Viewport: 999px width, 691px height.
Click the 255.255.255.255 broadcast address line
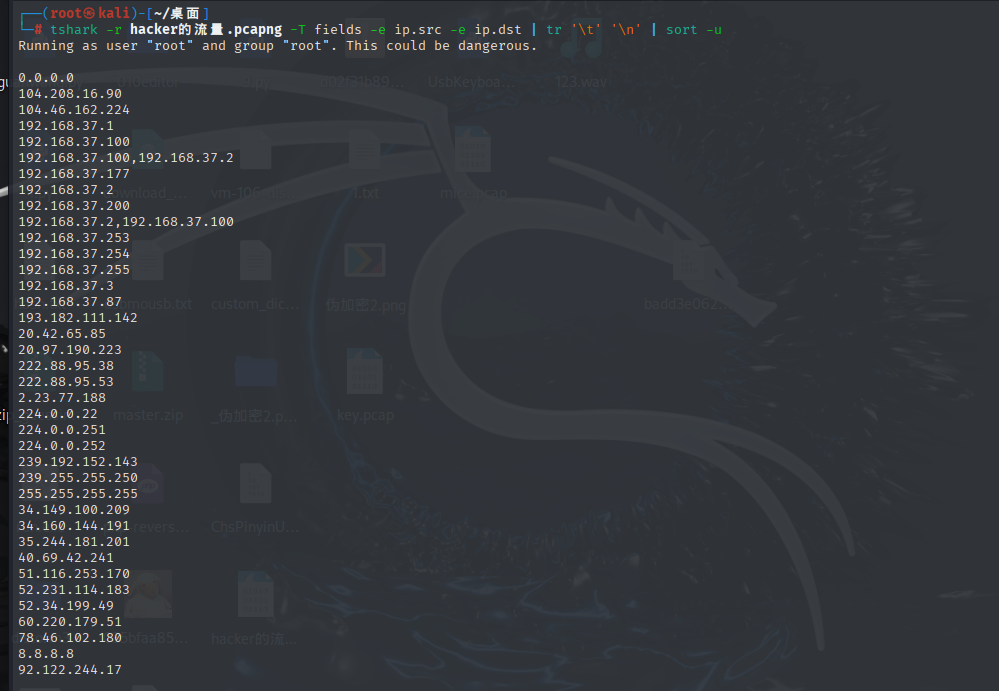[x=78, y=493]
